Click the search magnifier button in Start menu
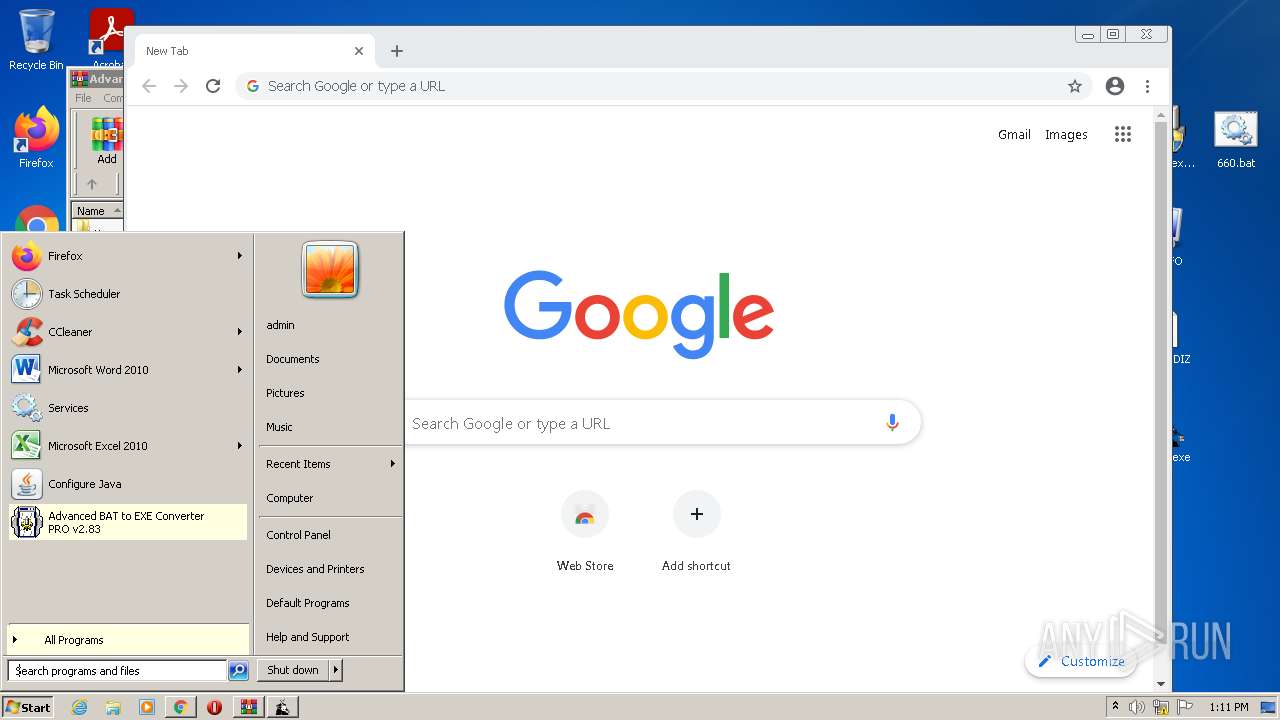This screenshot has height=720, width=1280. click(238, 671)
